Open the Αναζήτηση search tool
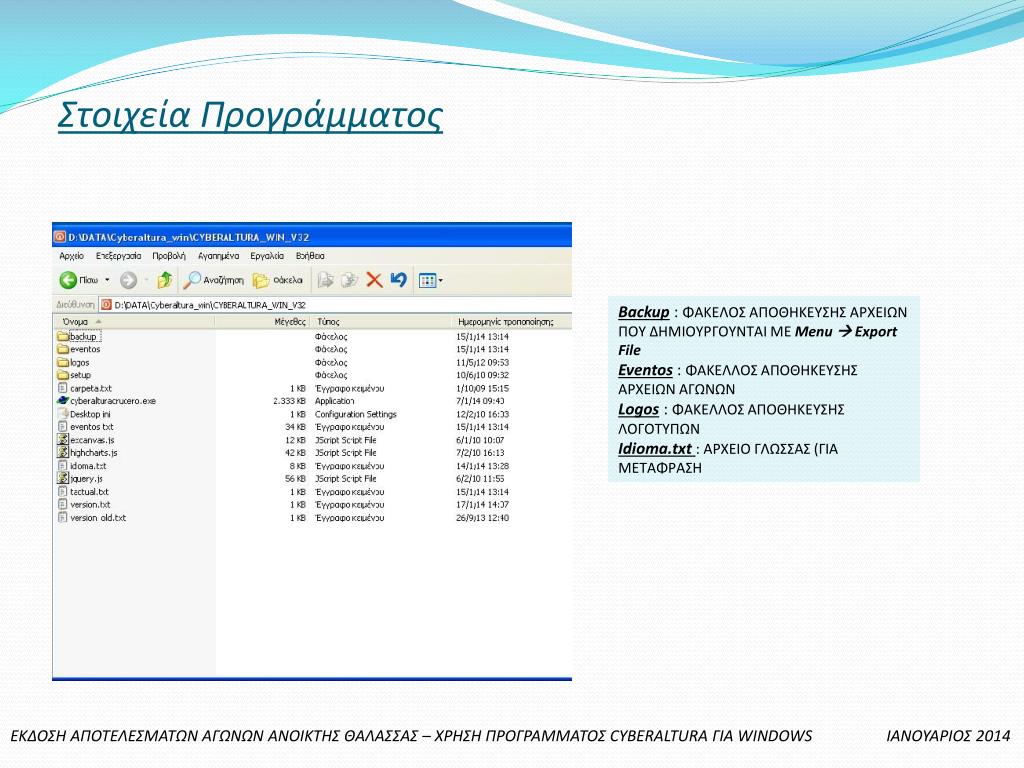 [x=214, y=280]
